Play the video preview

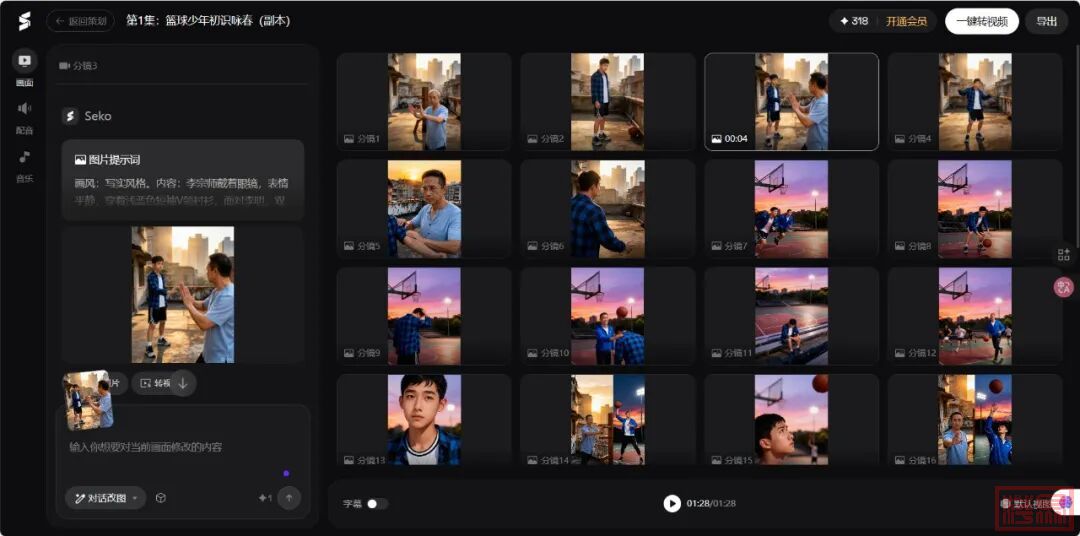pos(672,503)
